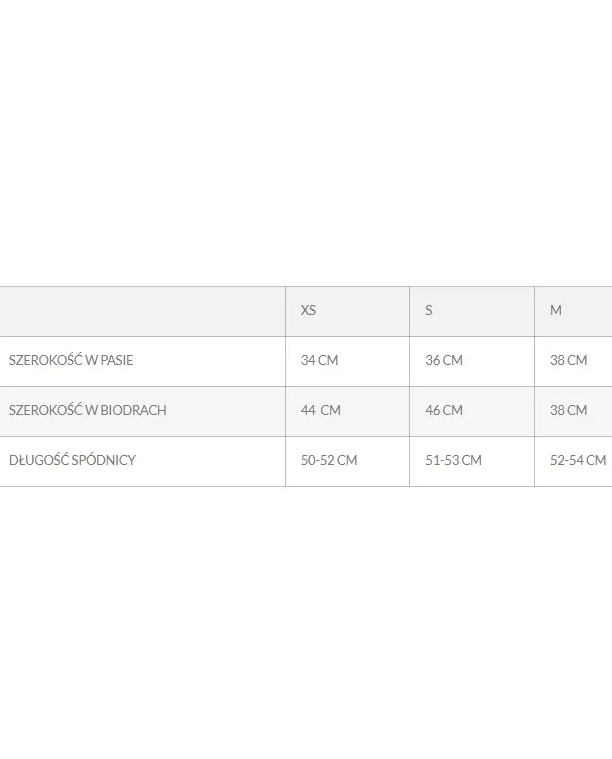
Task: Click the 38 CM cell in waist row
Action: point(569,360)
